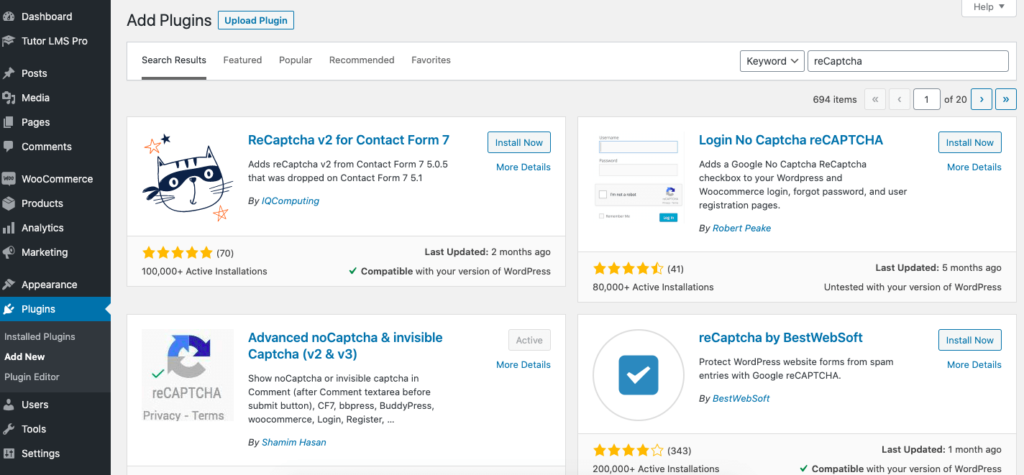Click the five-star rating of ReCaptcha v2 plugin

pyautogui.click(x=177, y=253)
